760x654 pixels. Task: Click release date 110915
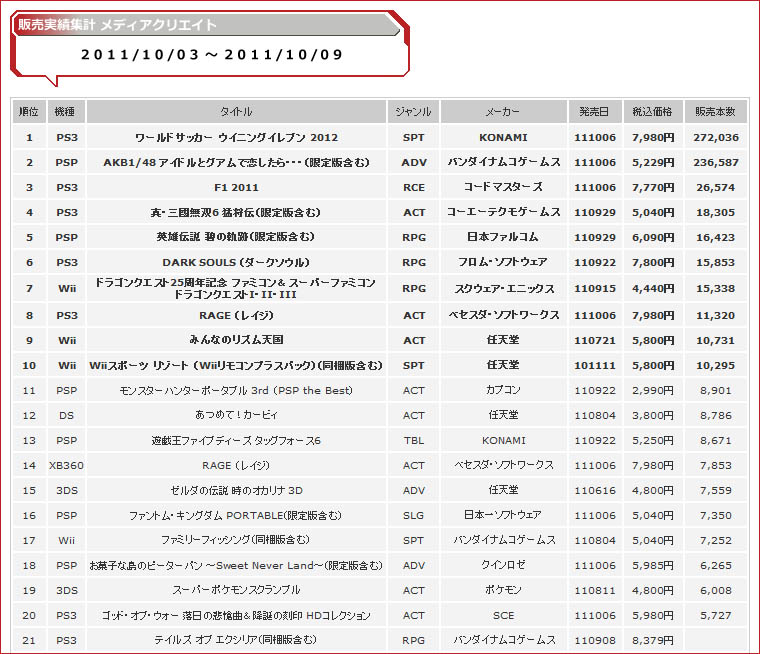595,288
